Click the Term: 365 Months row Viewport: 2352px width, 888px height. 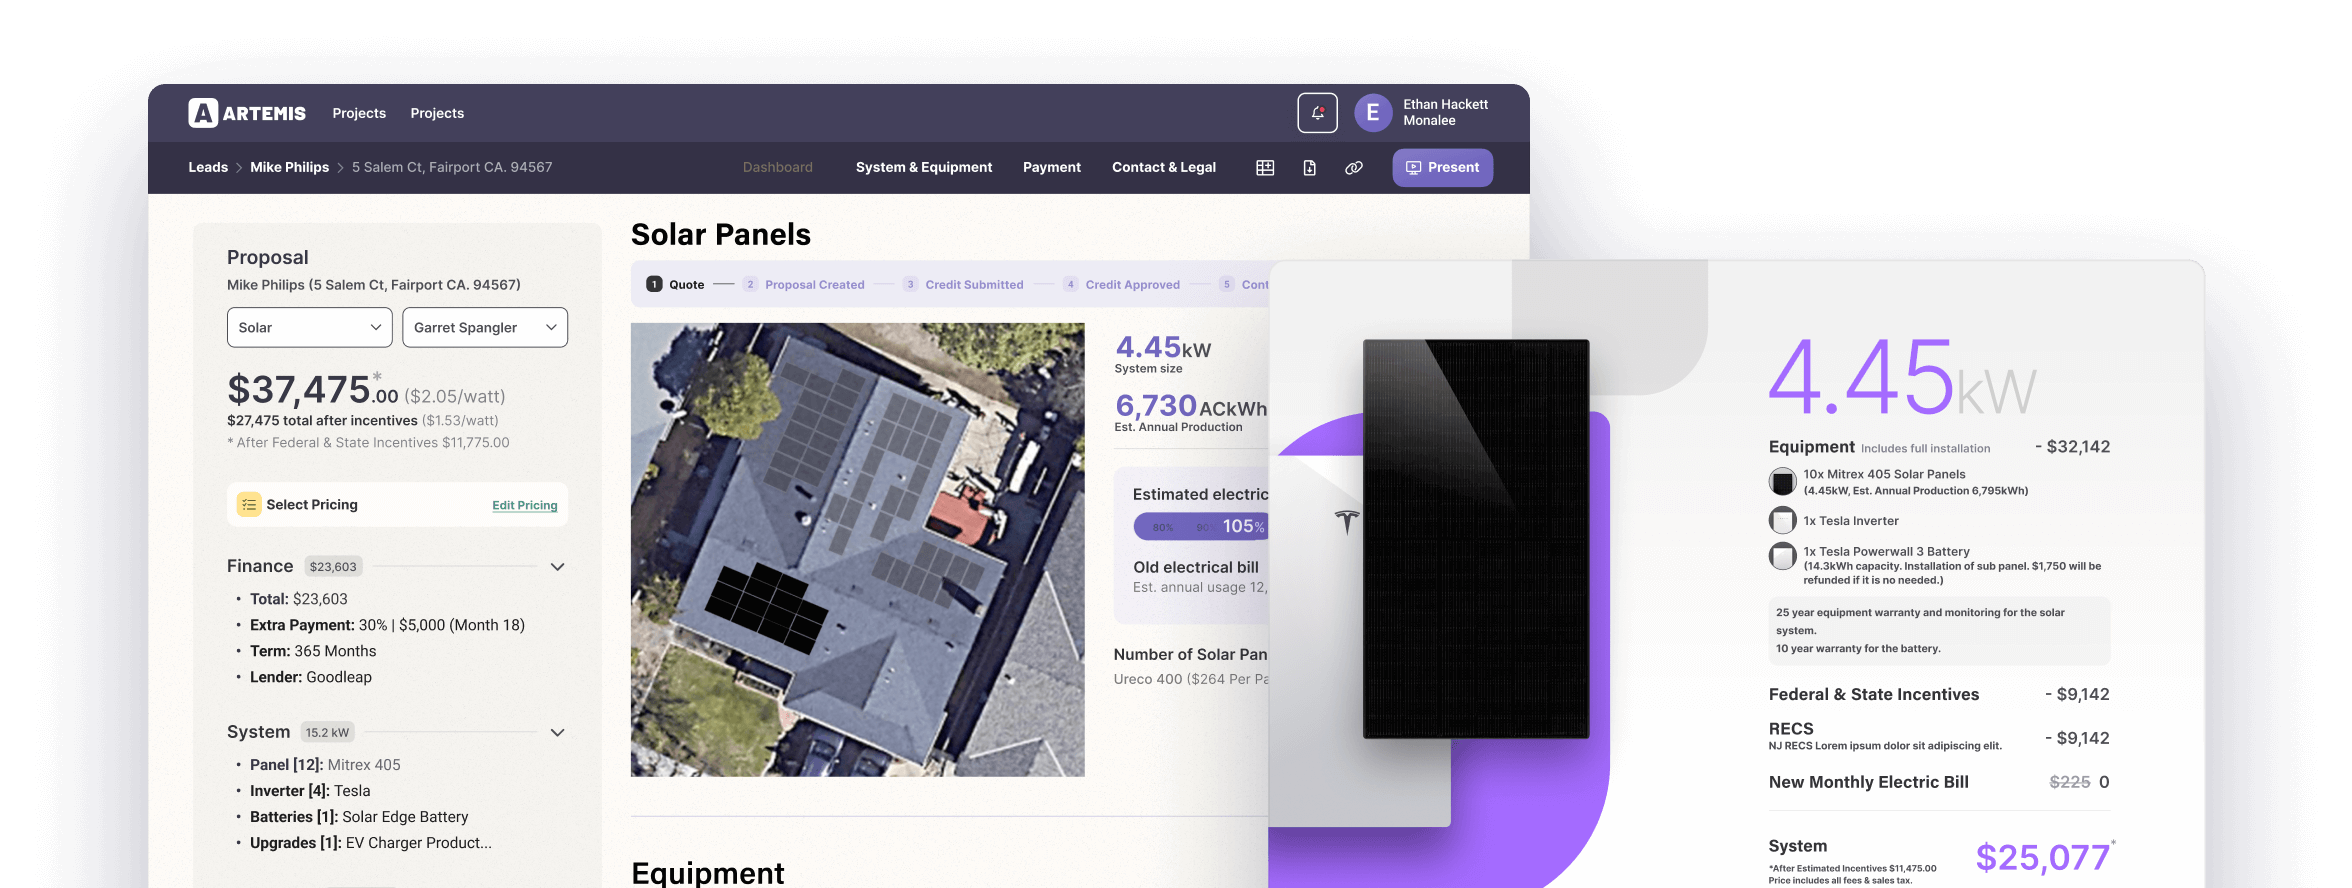click(313, 652)
